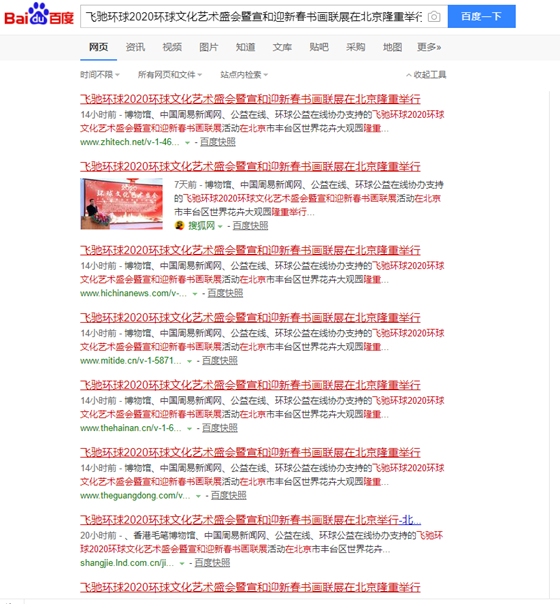This screenshot has height=604, width=560.
Task: Open the first search result title
Action: pyautogui.click(x=250, y=99)
